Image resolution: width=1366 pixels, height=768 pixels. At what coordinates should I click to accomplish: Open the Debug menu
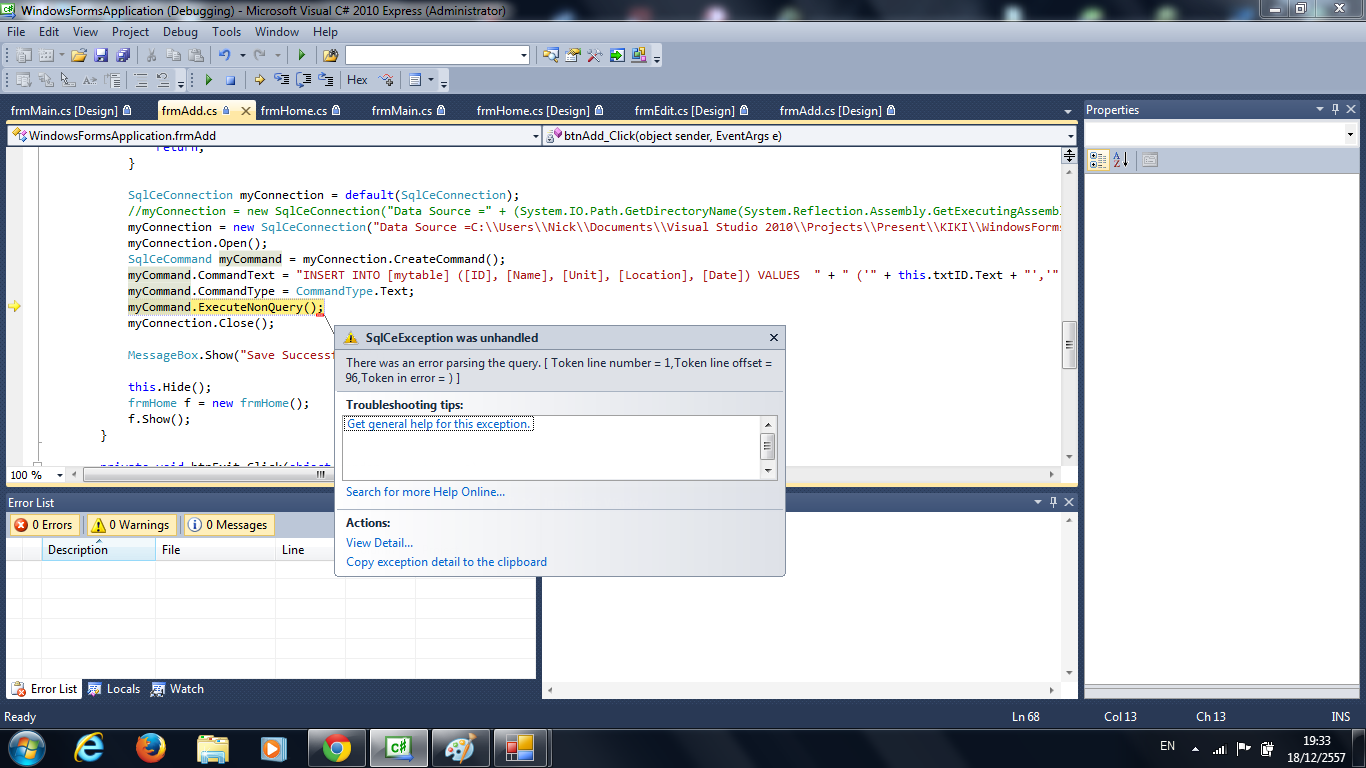click(x=180, y=32)
